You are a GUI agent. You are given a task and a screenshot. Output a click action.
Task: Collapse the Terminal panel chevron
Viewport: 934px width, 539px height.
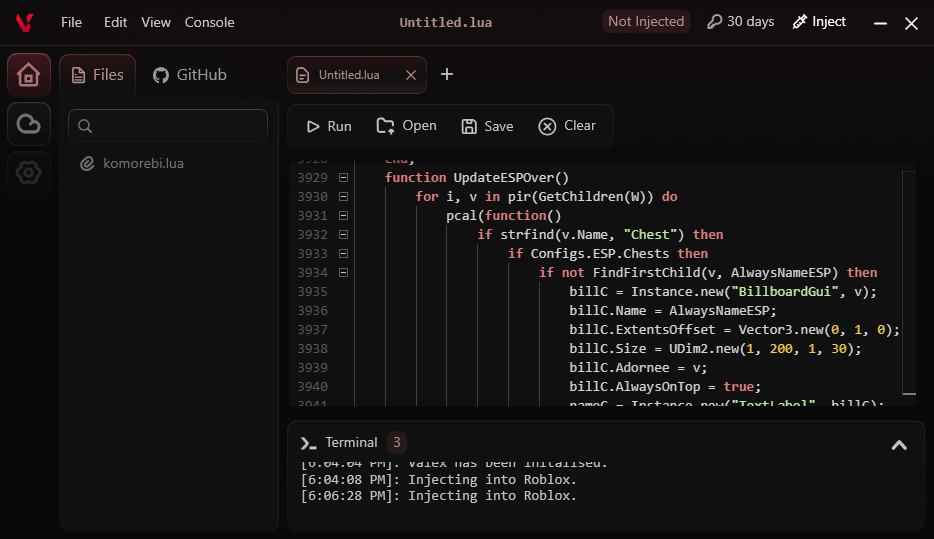click(x=899, y=445)
